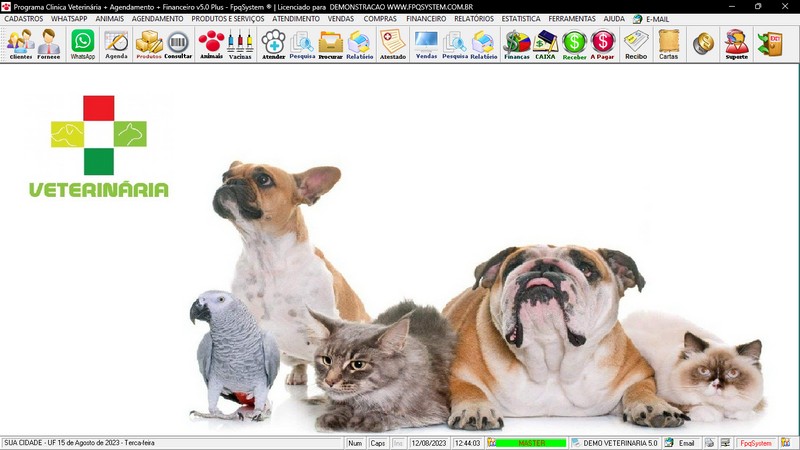Start Atender paw-with-cross icon

coord(273,44)
